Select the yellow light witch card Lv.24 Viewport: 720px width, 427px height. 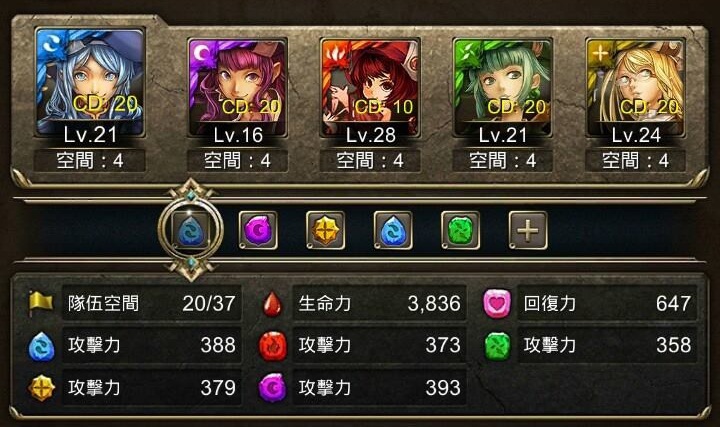636,88
